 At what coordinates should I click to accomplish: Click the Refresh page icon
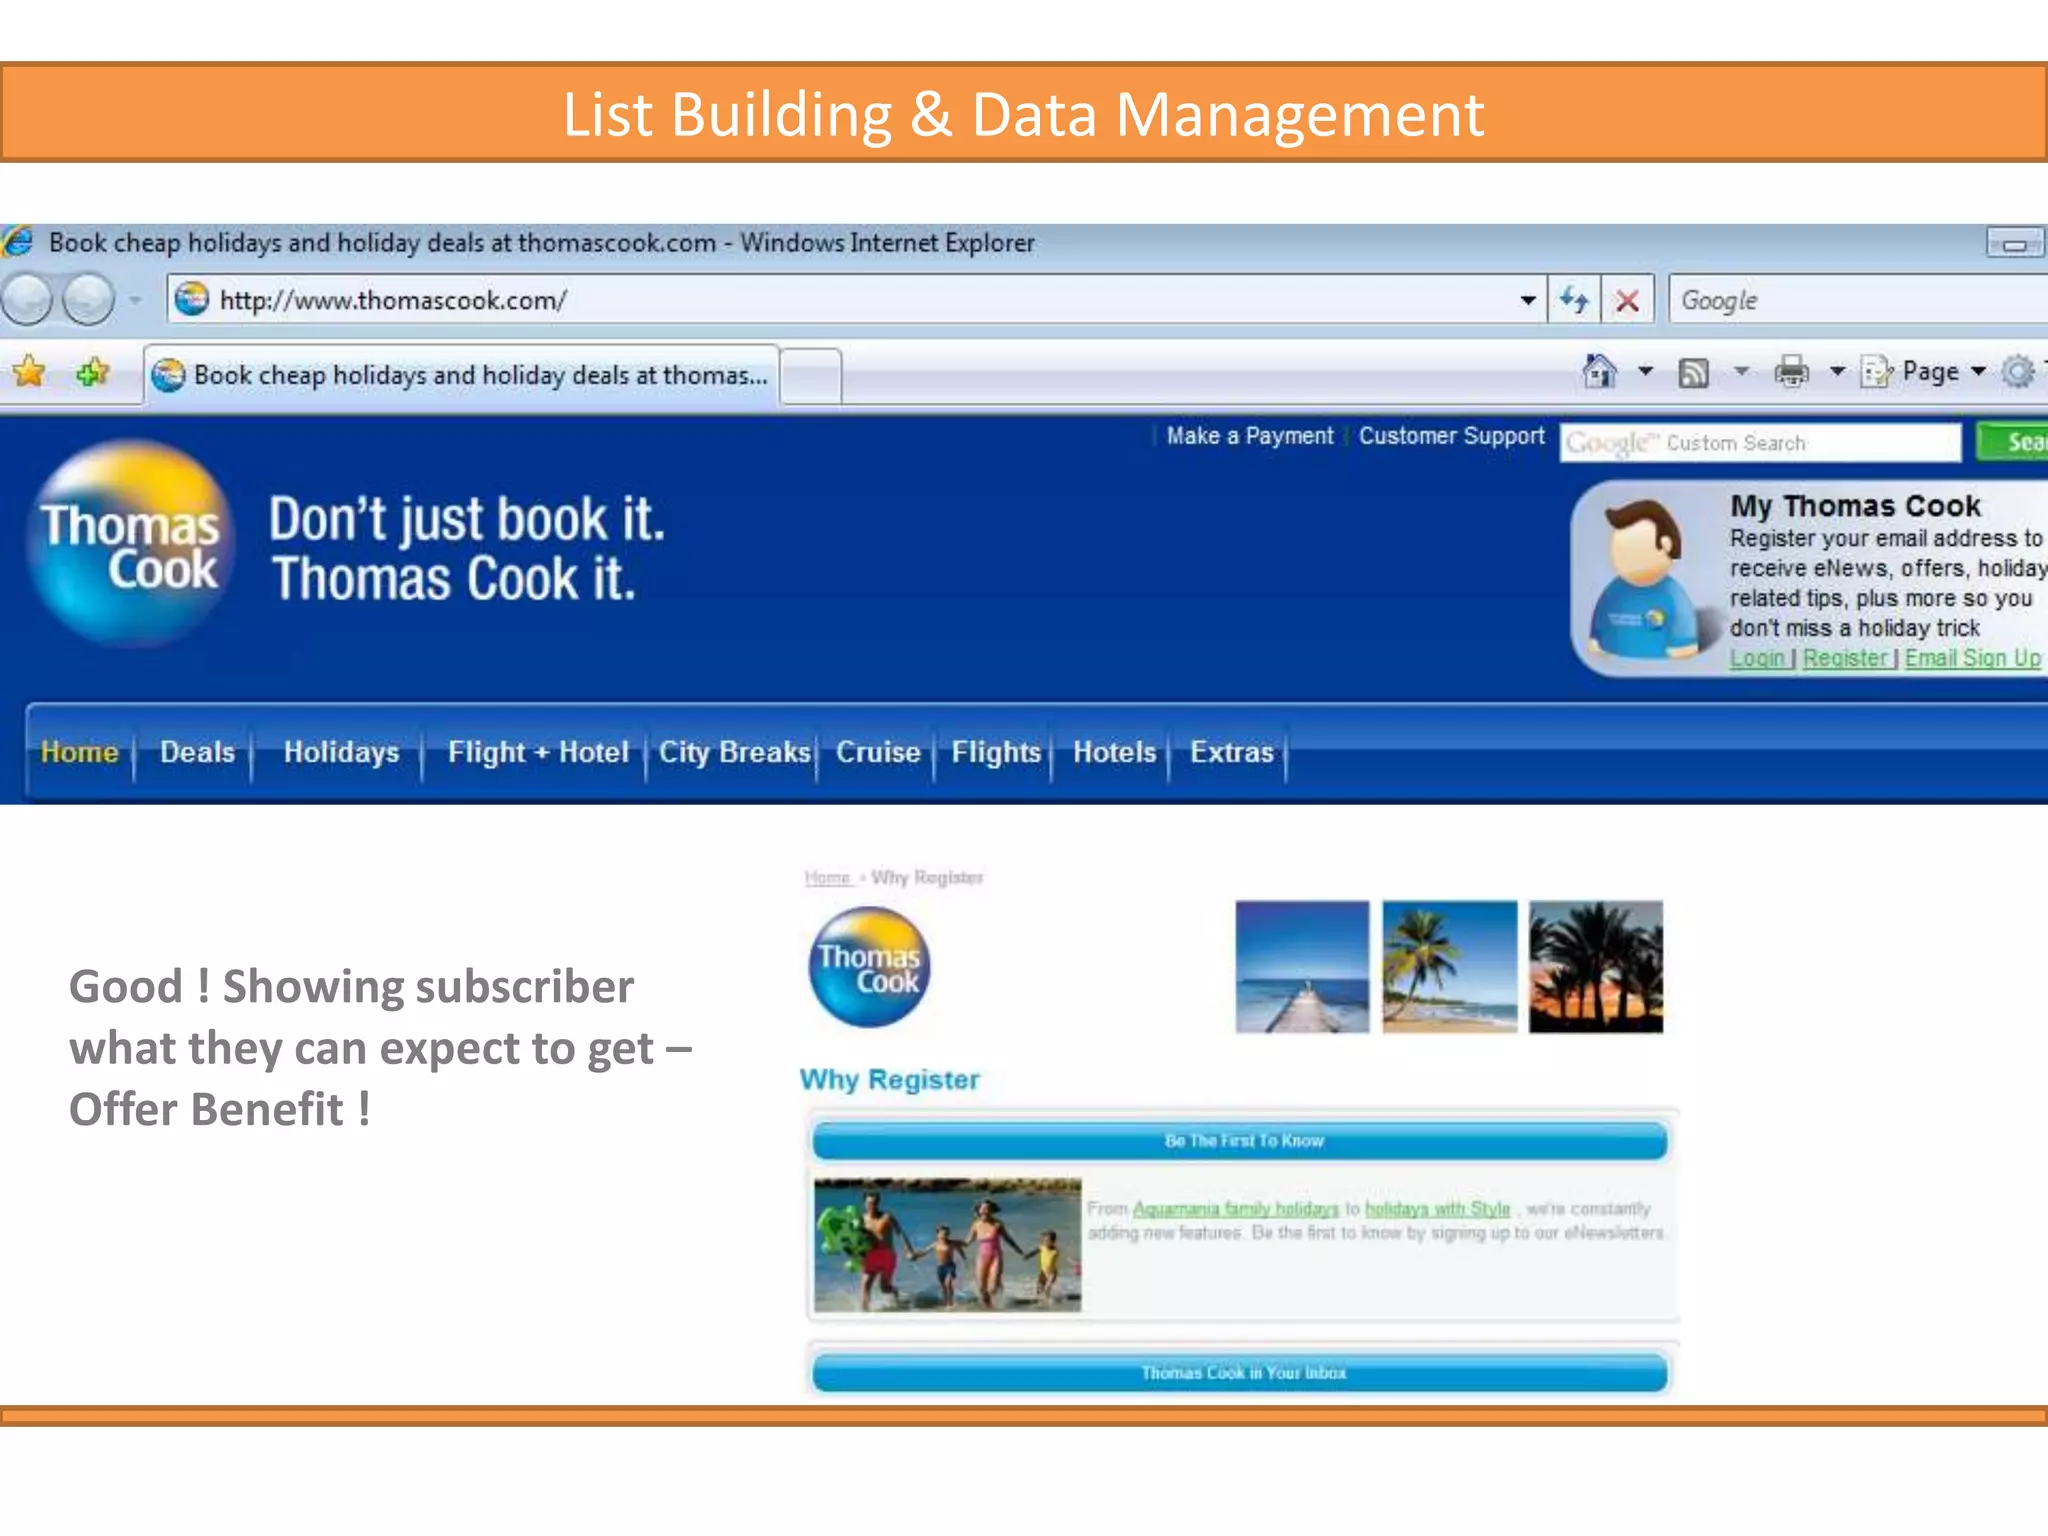pyautogui.click(x=1574, y=300)
